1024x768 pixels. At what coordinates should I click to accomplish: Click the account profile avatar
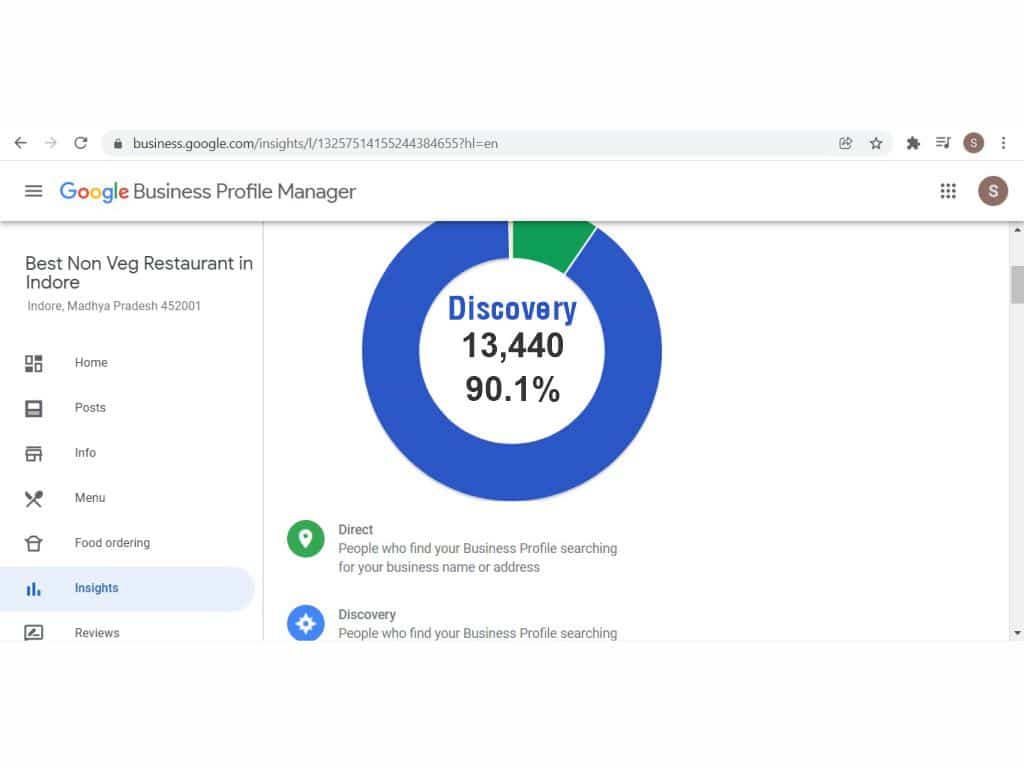(992, 191)
